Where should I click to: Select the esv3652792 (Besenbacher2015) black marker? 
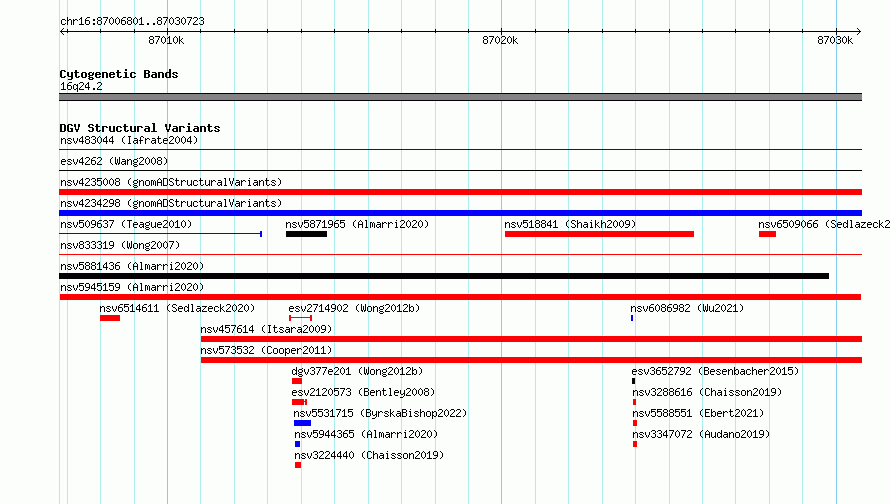633,381
